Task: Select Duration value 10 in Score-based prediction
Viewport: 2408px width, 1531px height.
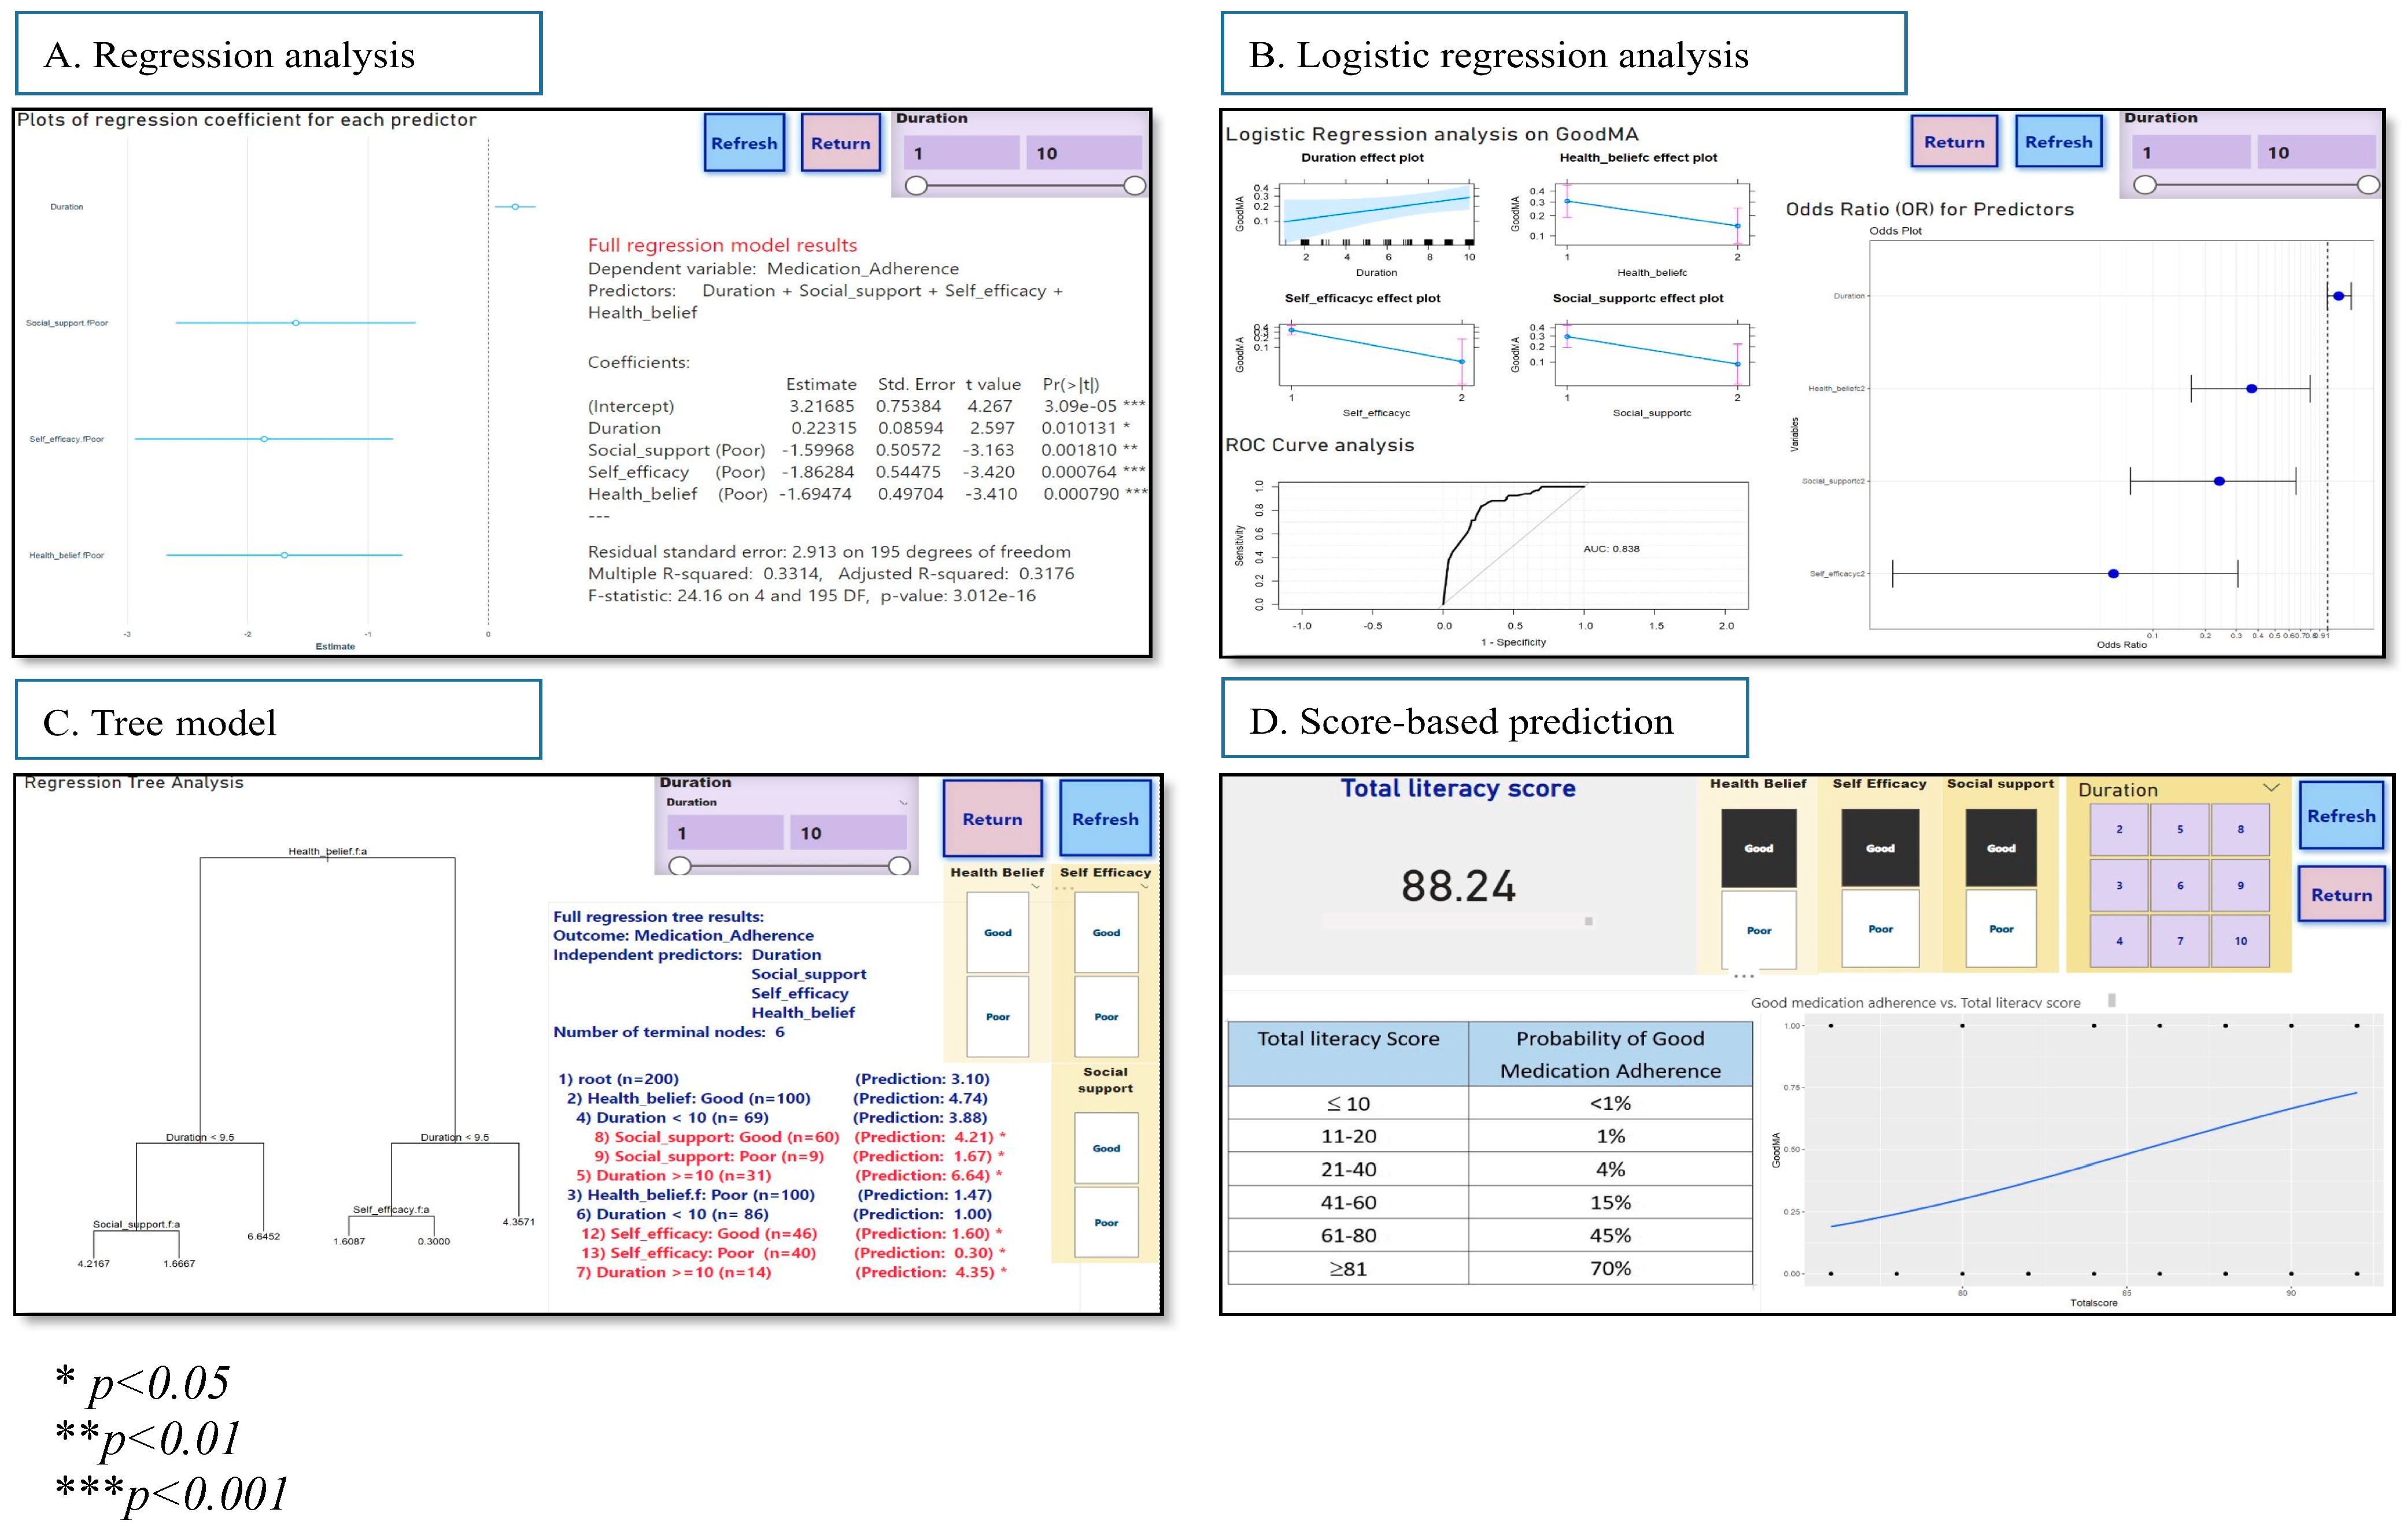Action: coord(2240,942)
